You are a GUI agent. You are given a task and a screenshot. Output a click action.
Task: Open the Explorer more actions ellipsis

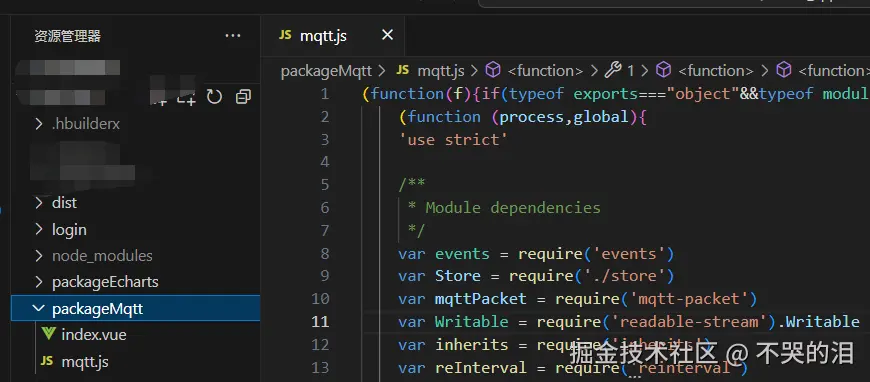[x=233, y=36]
